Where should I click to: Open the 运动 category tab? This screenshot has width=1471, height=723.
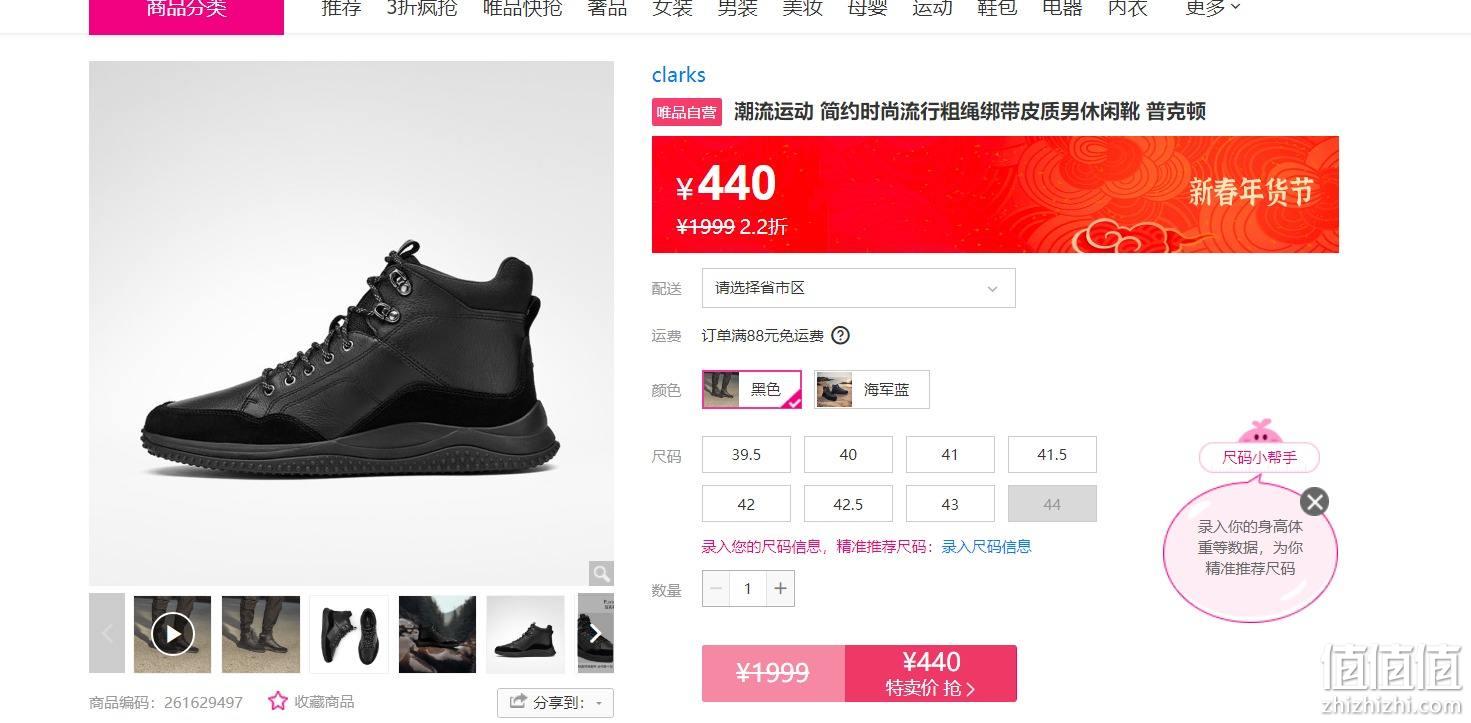click(x=932, y=8)
